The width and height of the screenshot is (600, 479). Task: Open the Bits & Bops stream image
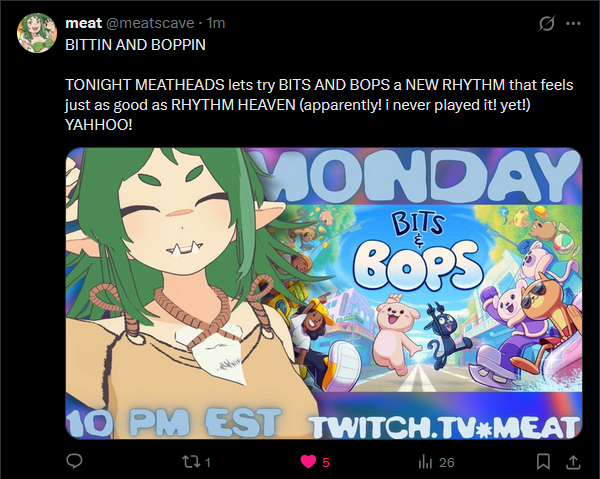pyautogui.click(x=324, y=293)
